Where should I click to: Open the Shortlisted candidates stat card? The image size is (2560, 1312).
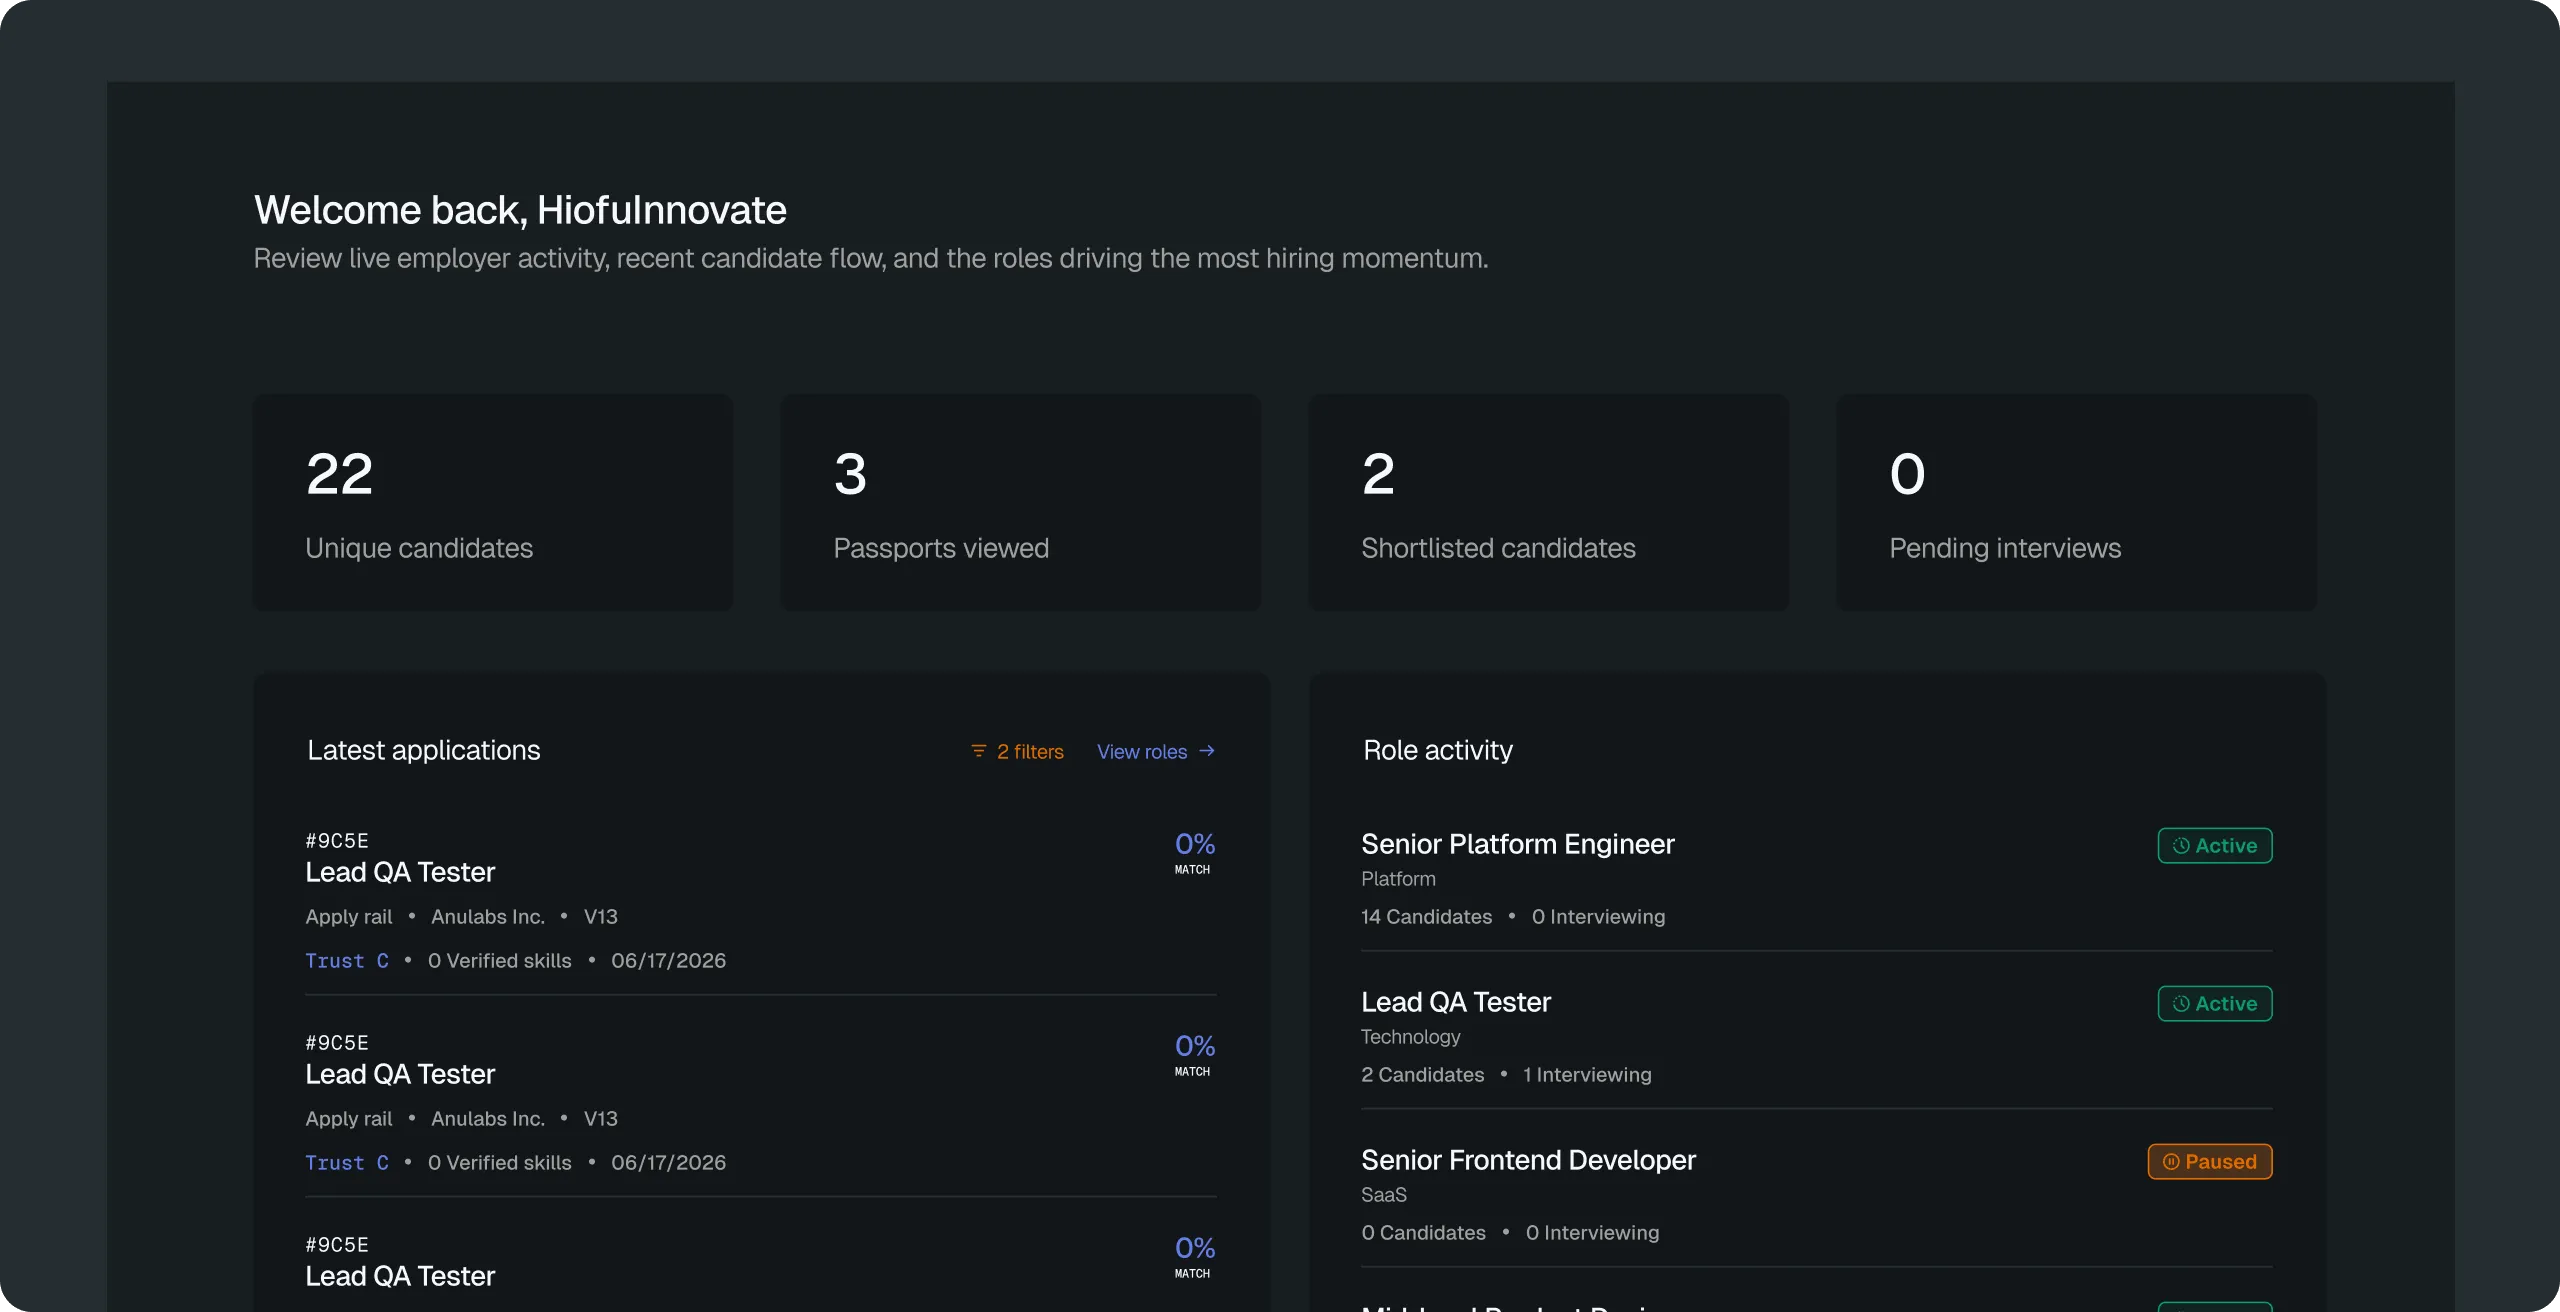[x=1549, y=502]
